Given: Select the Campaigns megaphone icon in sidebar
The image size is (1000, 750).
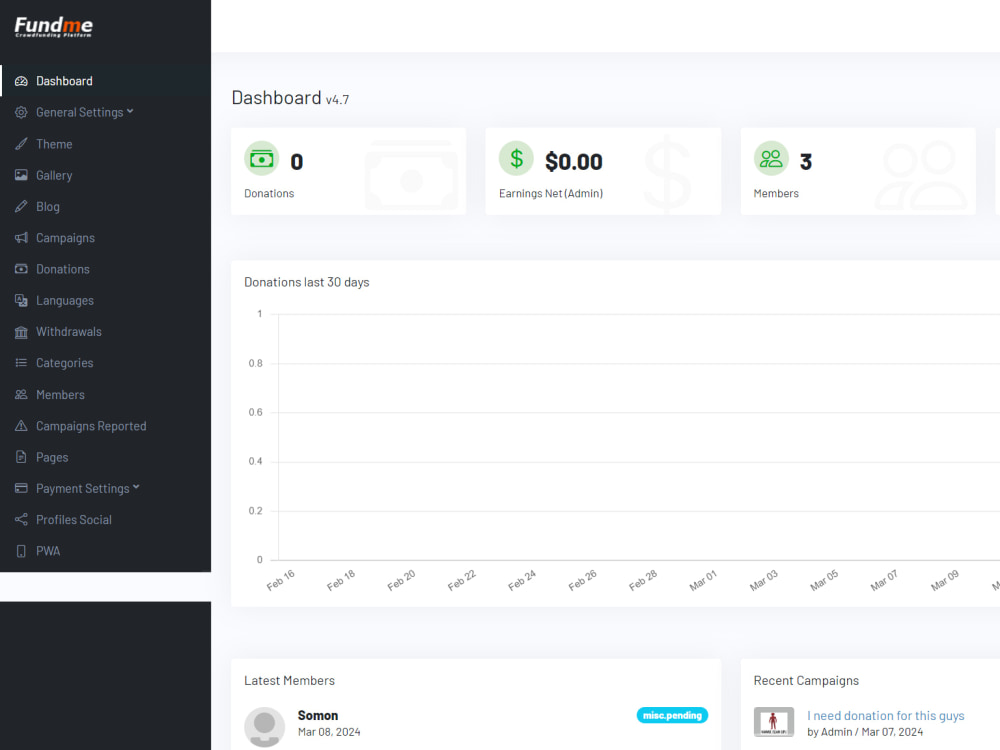Looking at the screenshot, I should coord(21,237).
